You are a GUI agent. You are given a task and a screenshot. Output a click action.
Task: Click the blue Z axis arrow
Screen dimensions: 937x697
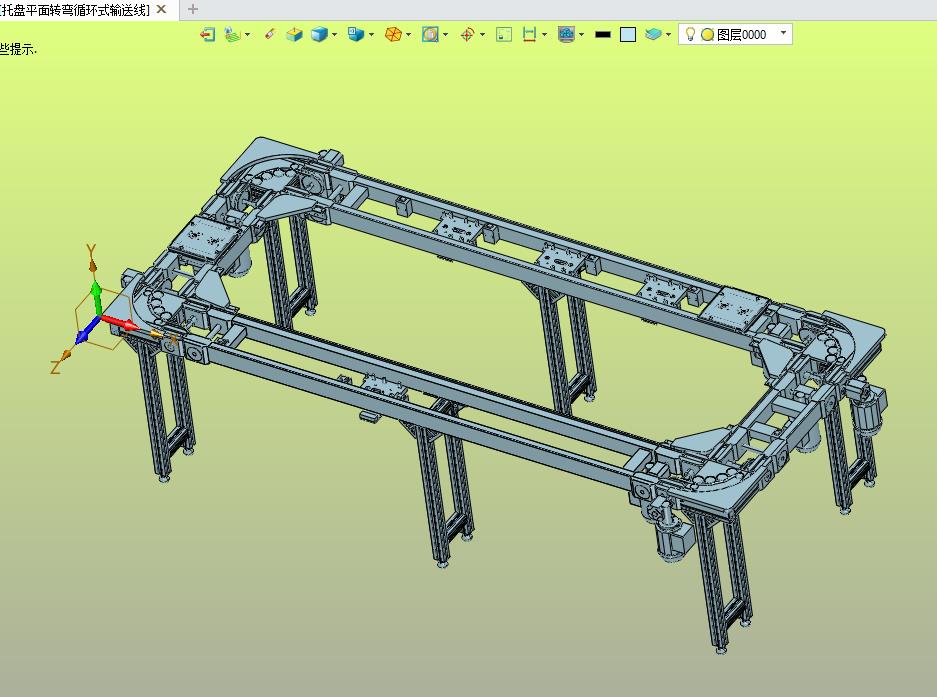point(87,331)
